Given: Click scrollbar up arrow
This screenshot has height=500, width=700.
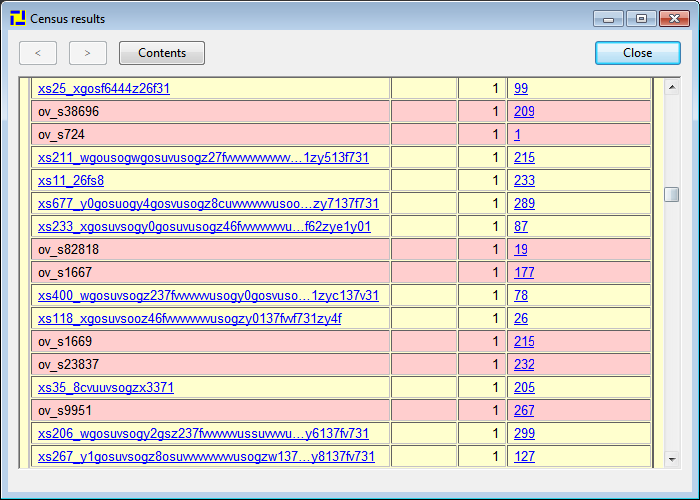Looking at the screenshot, I should pos(671,88).
